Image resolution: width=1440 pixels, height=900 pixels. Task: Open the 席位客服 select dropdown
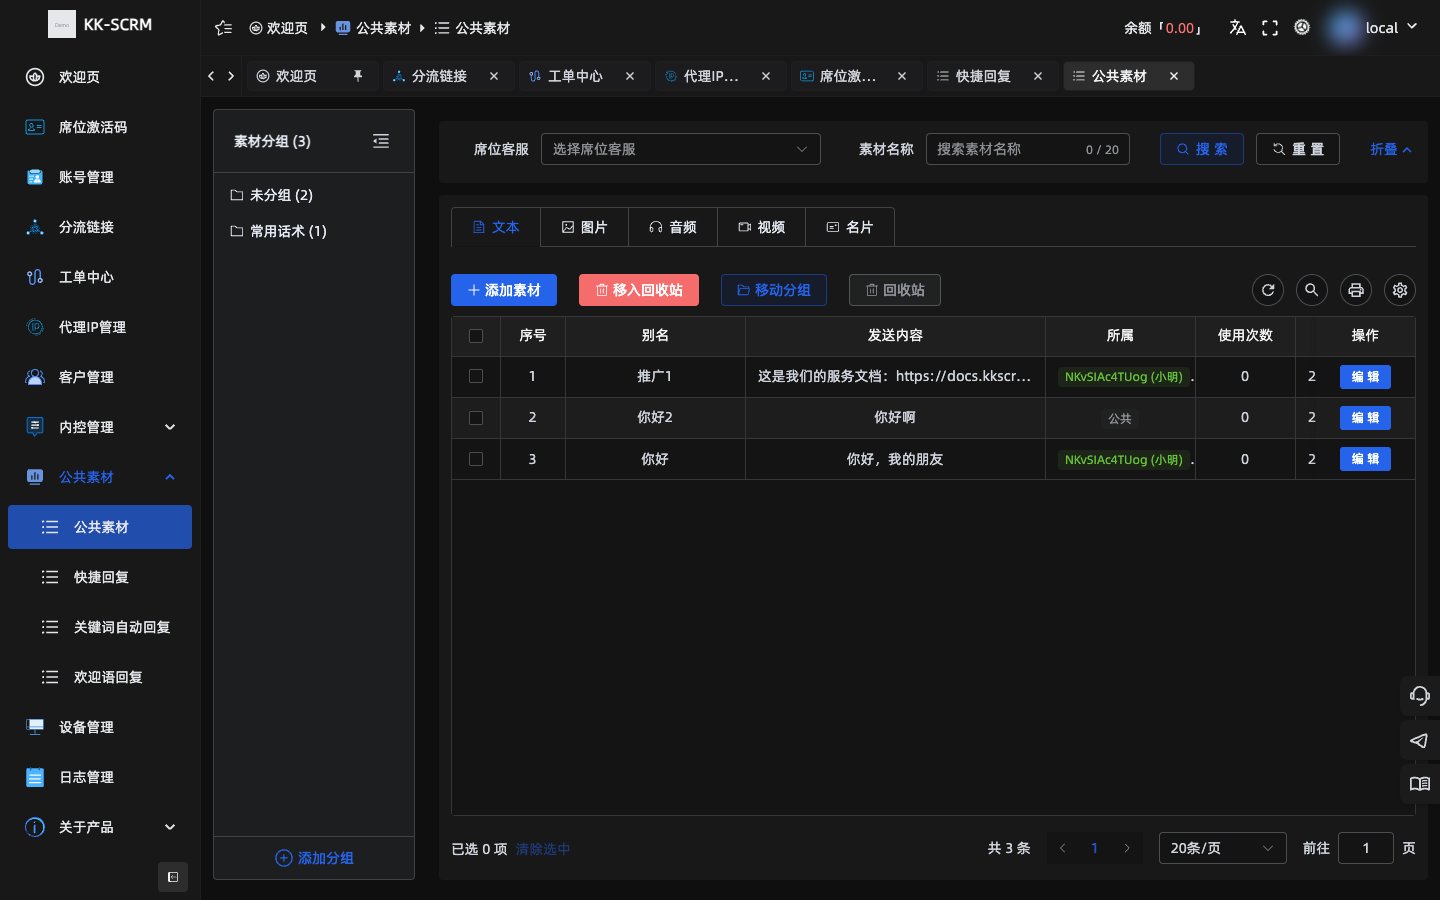pyautogui.click(x=681, y=149)
